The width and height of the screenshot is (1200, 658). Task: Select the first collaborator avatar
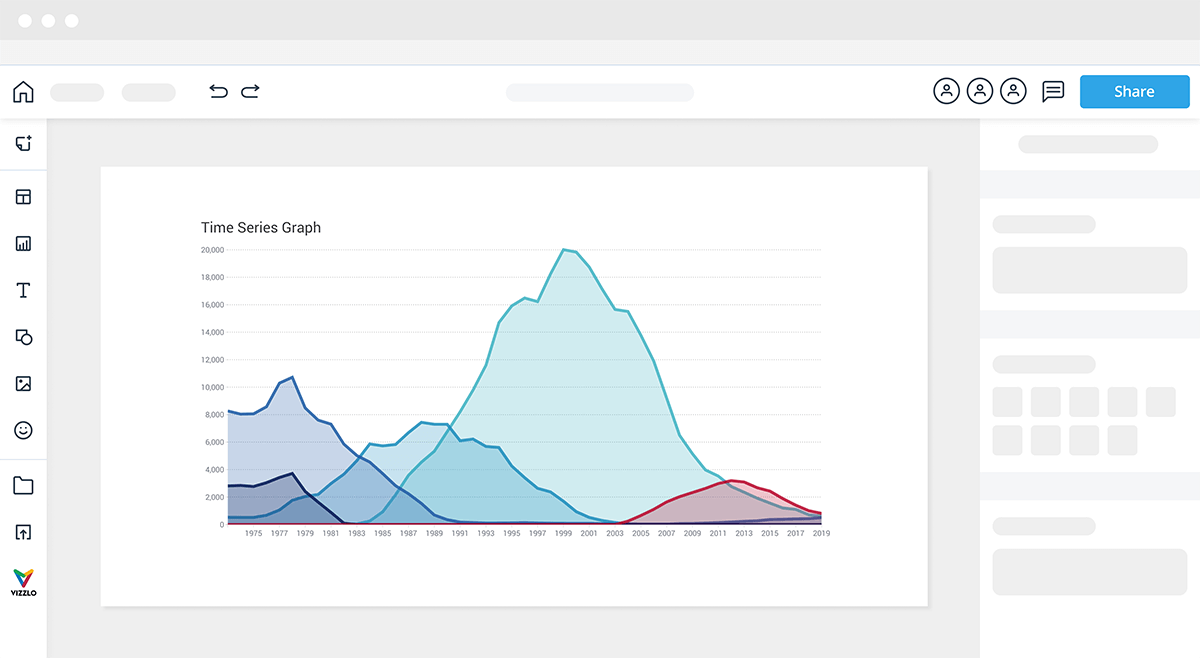946,92
